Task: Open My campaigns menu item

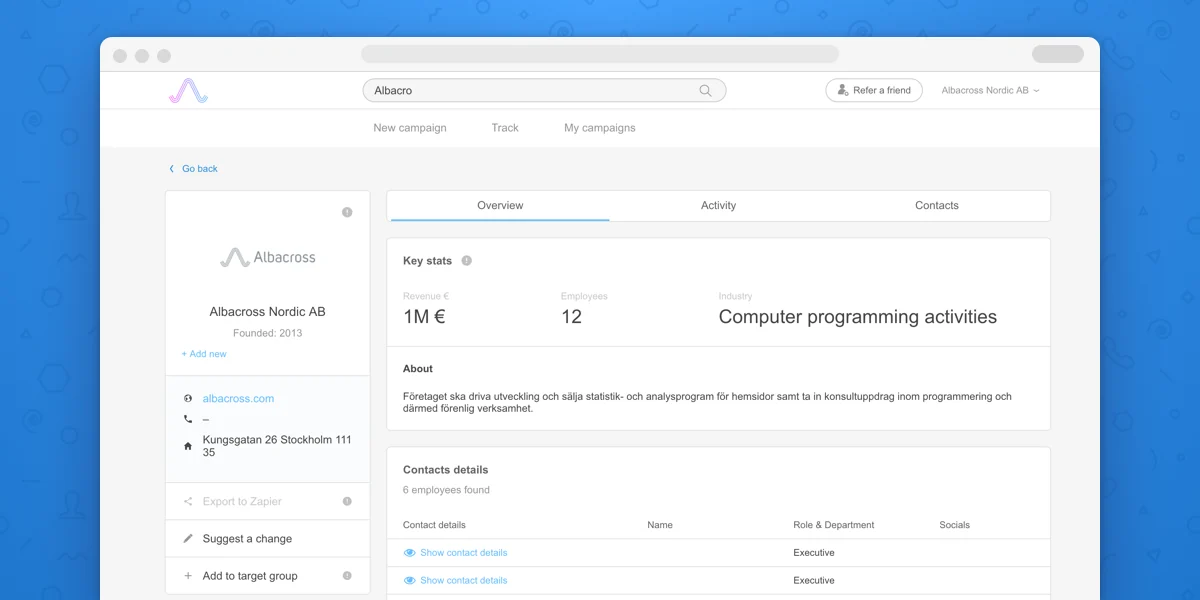Action: 600,128
